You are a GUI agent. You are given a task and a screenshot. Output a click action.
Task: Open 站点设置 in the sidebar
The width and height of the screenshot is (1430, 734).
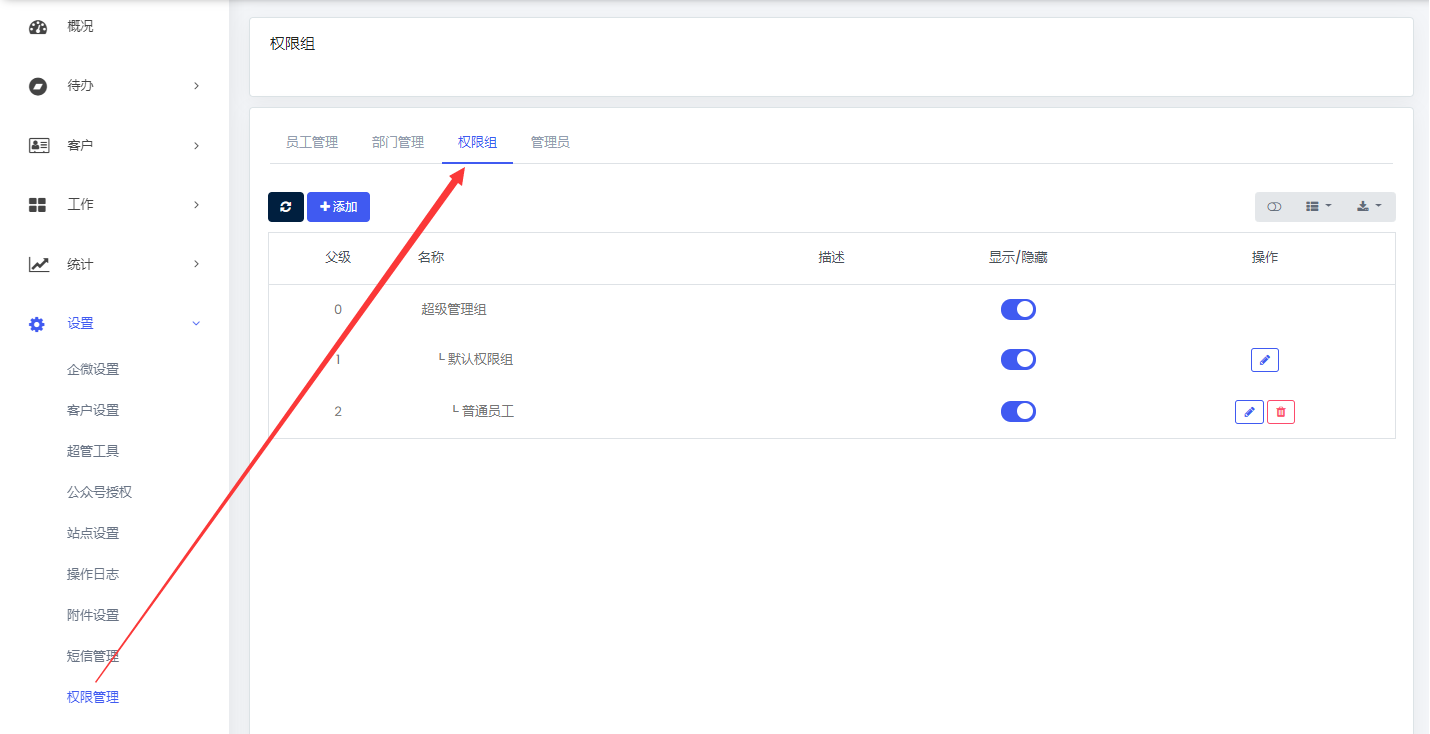click(93, 534)
